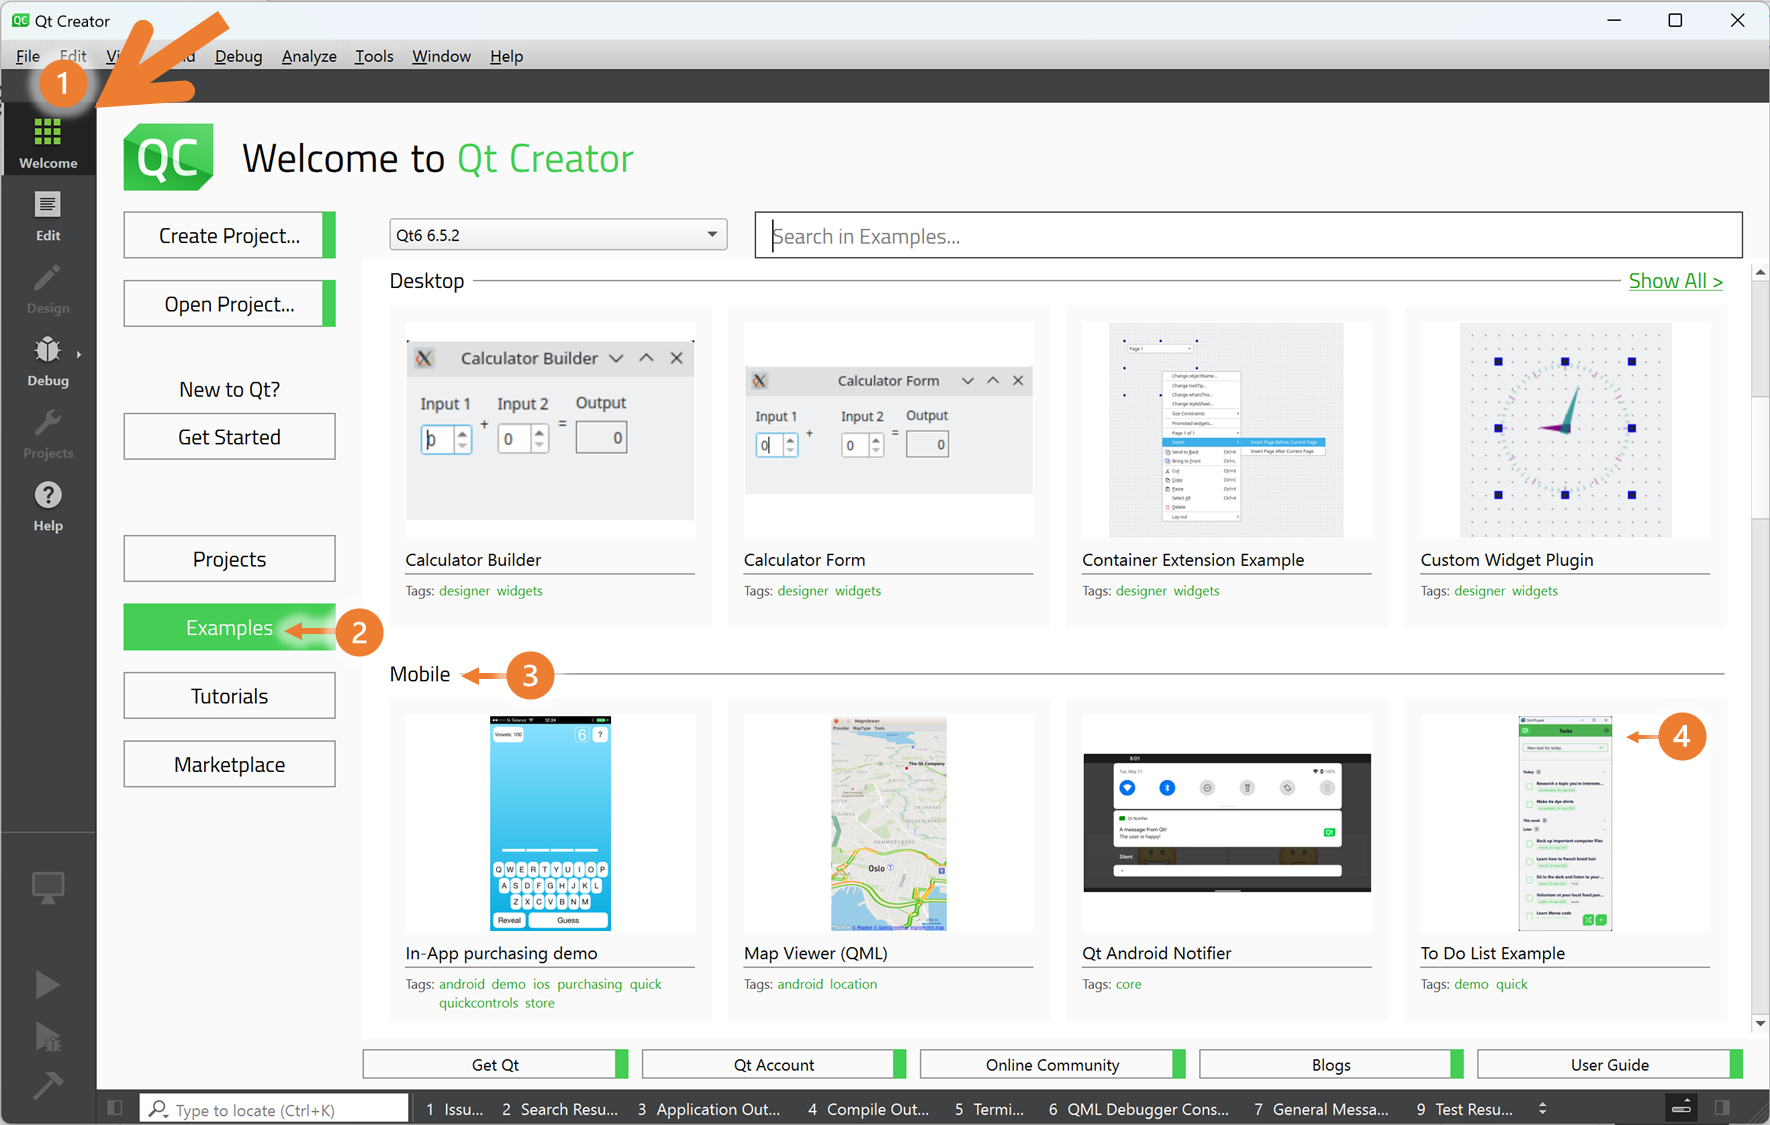Screen dimensions: 1770x1125
Task: Open Calculator Builder example thumbnail
Action: tap(550, 430)
